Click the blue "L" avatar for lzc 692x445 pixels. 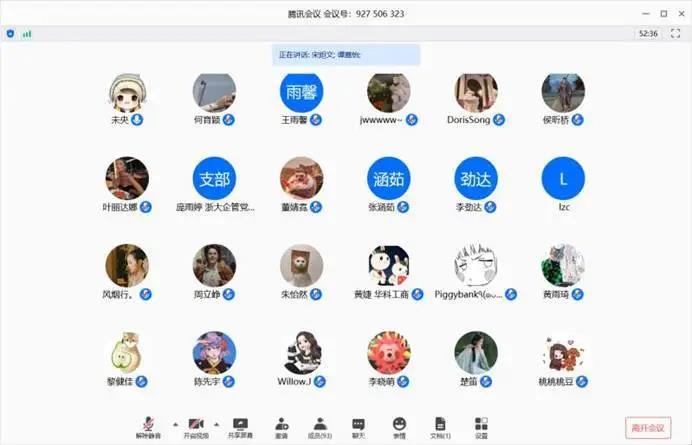click(x=563, y=179)
